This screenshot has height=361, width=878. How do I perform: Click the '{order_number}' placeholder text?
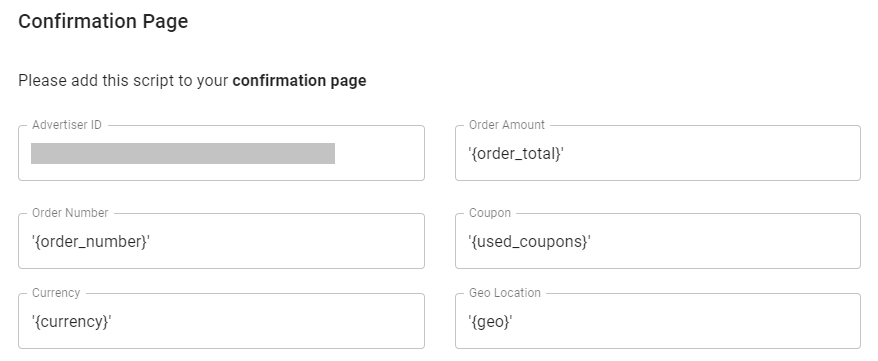(91, 242)
